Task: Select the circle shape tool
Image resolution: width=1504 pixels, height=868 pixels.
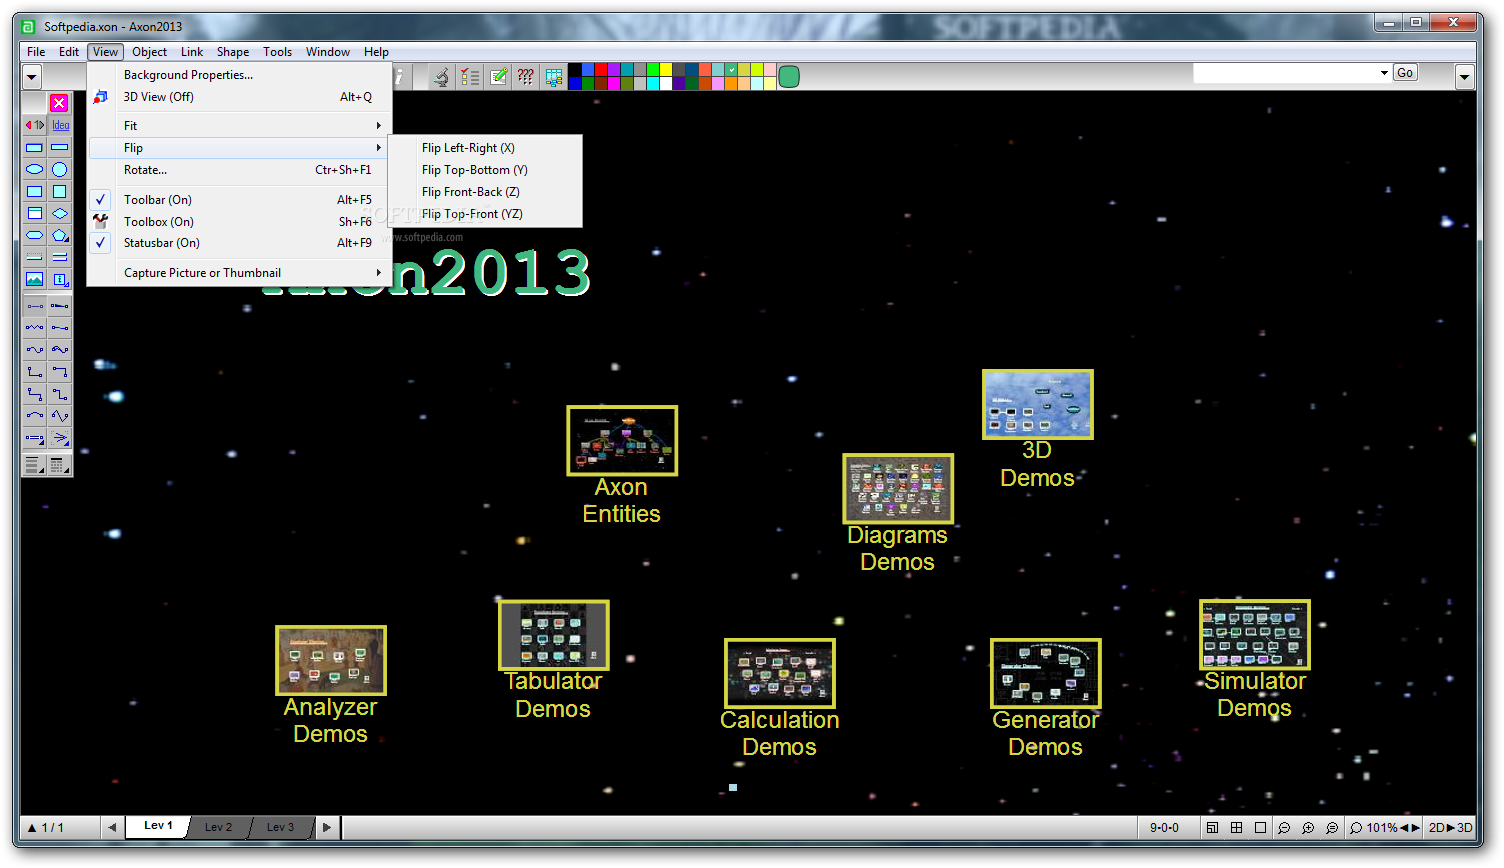Action: click(60, 169)
